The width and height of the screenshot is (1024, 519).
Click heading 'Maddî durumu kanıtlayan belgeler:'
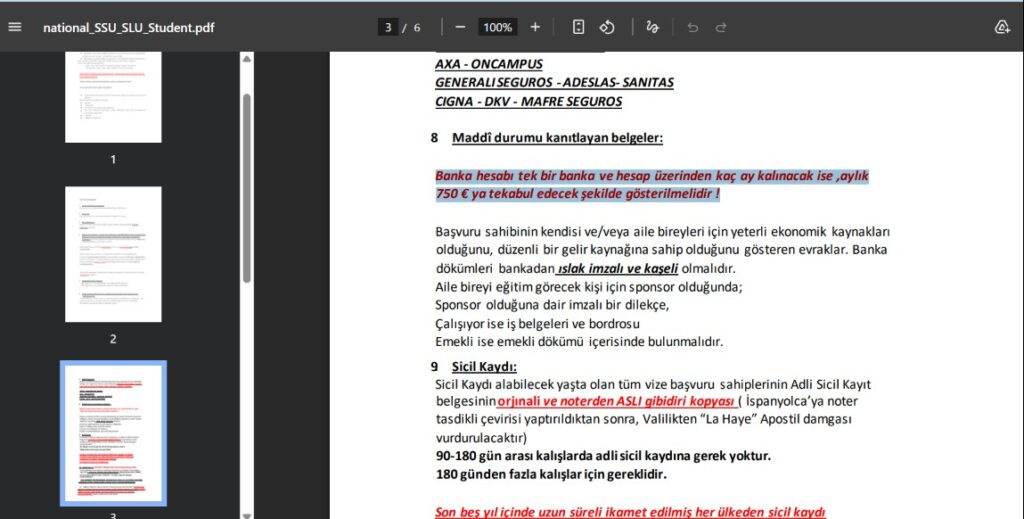[x=557, y=138]
